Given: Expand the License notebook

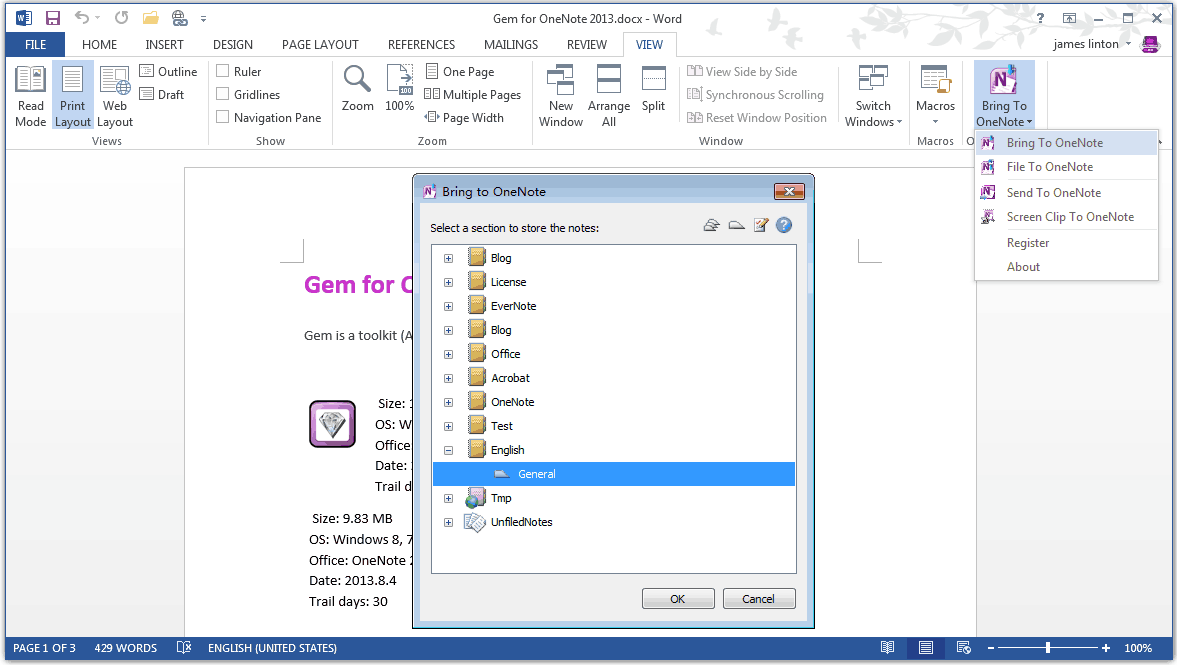Looking at the screenshot, I should pyautogui.click(x=448, y=282).
